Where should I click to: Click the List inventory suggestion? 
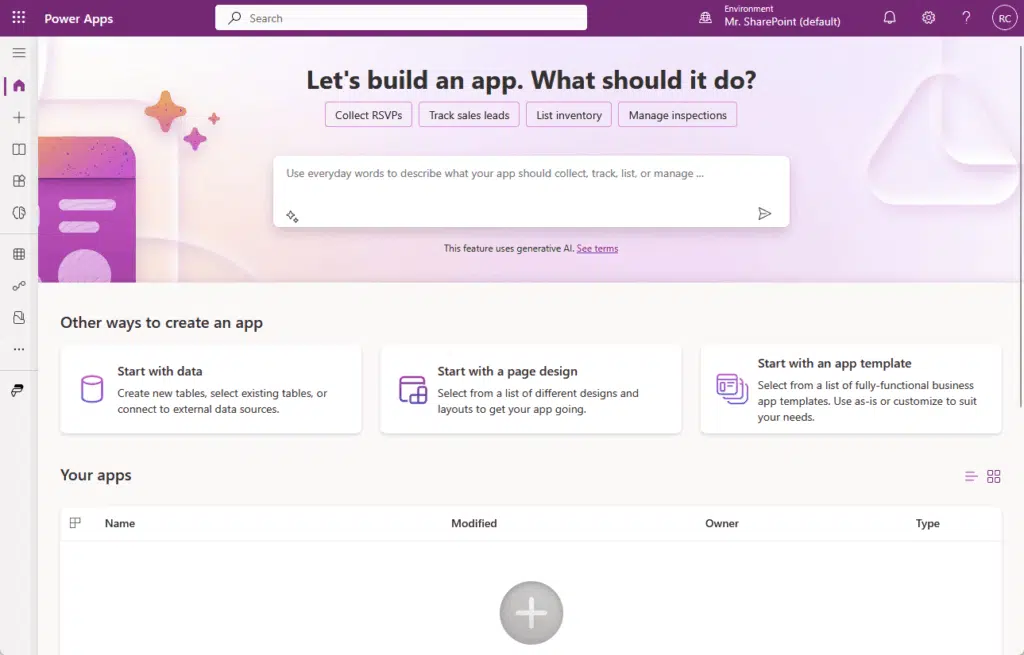click(569, 115)
